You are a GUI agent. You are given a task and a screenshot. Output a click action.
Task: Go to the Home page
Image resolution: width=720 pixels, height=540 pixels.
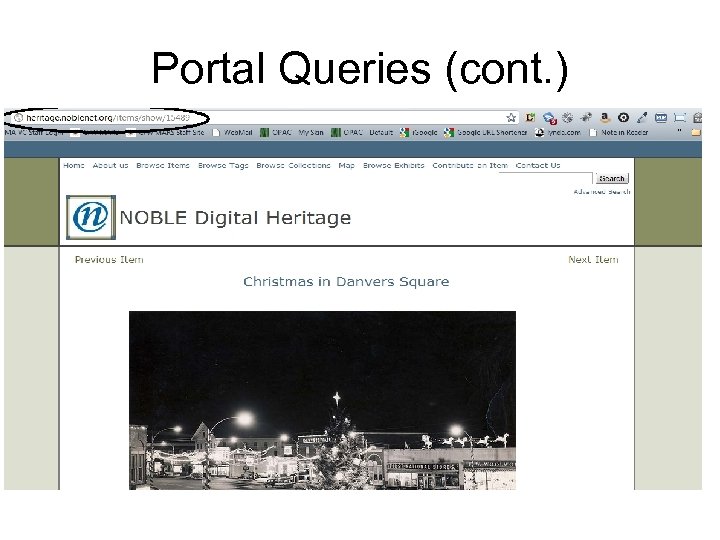73,165
